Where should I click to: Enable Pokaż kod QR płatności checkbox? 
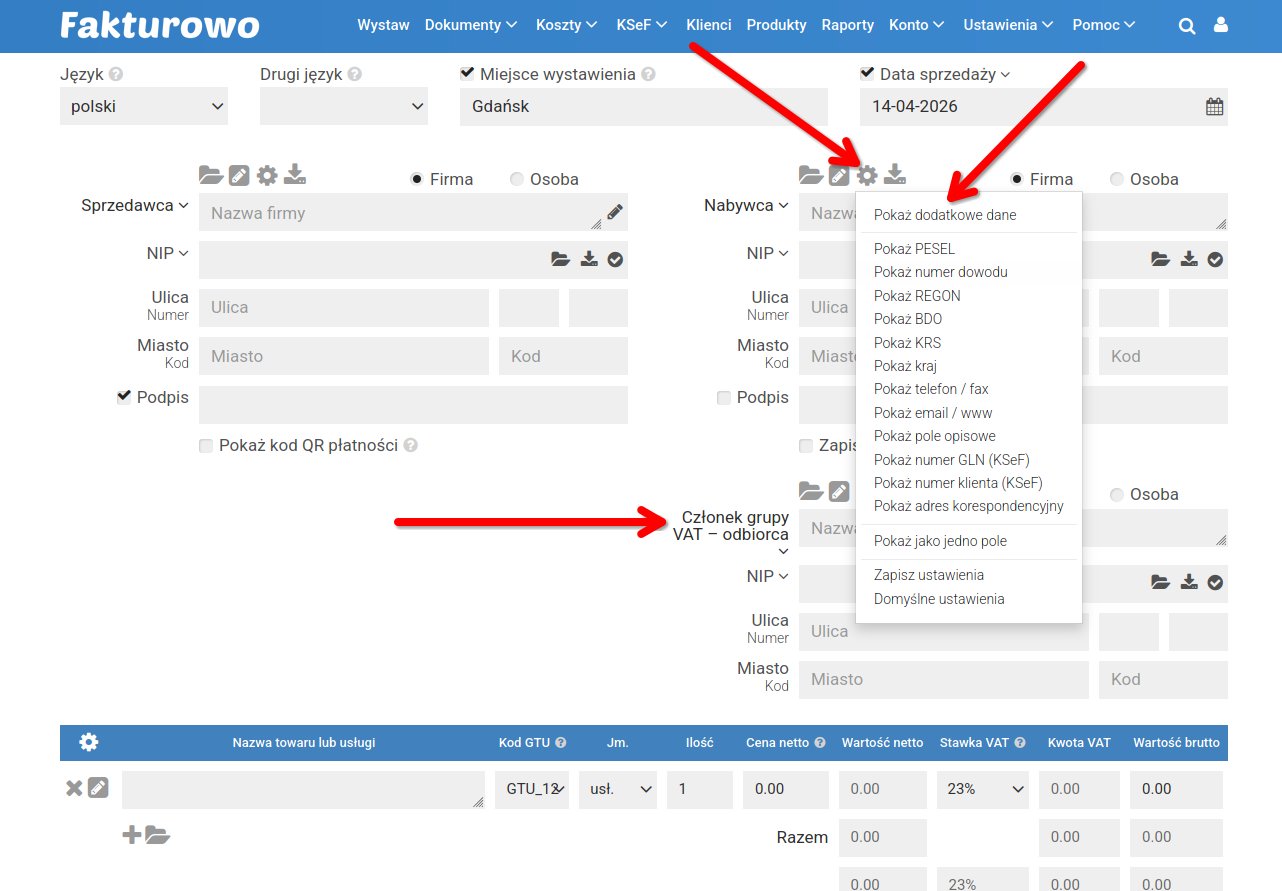click(x=206, y=446)
